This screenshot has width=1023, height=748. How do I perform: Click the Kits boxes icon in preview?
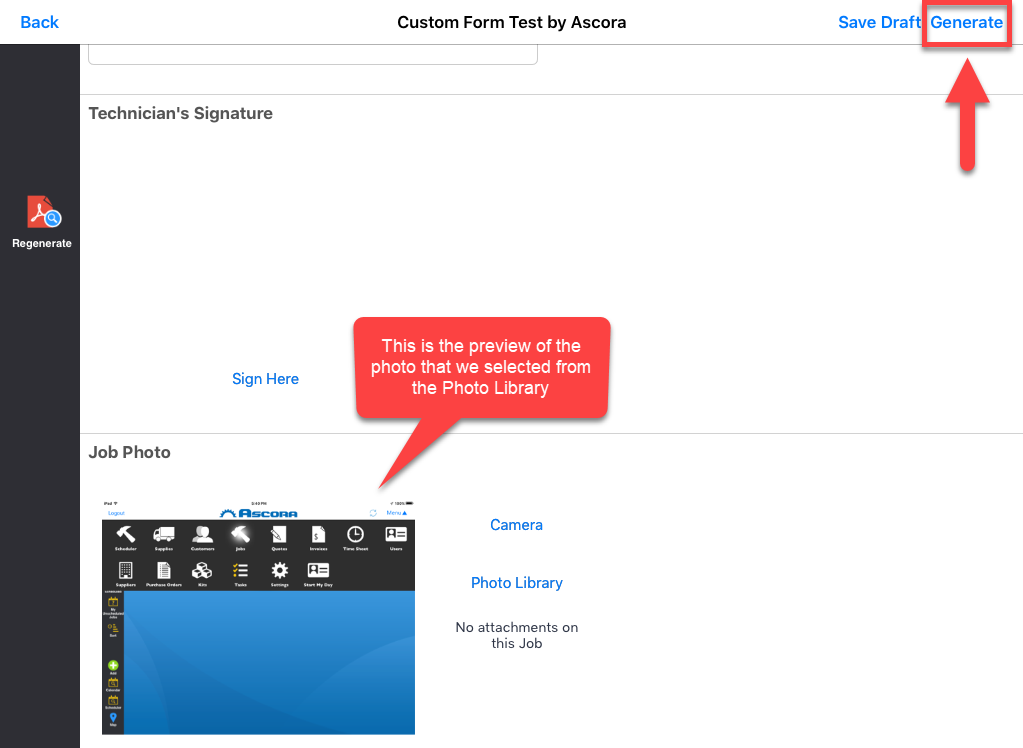(202, 571)
